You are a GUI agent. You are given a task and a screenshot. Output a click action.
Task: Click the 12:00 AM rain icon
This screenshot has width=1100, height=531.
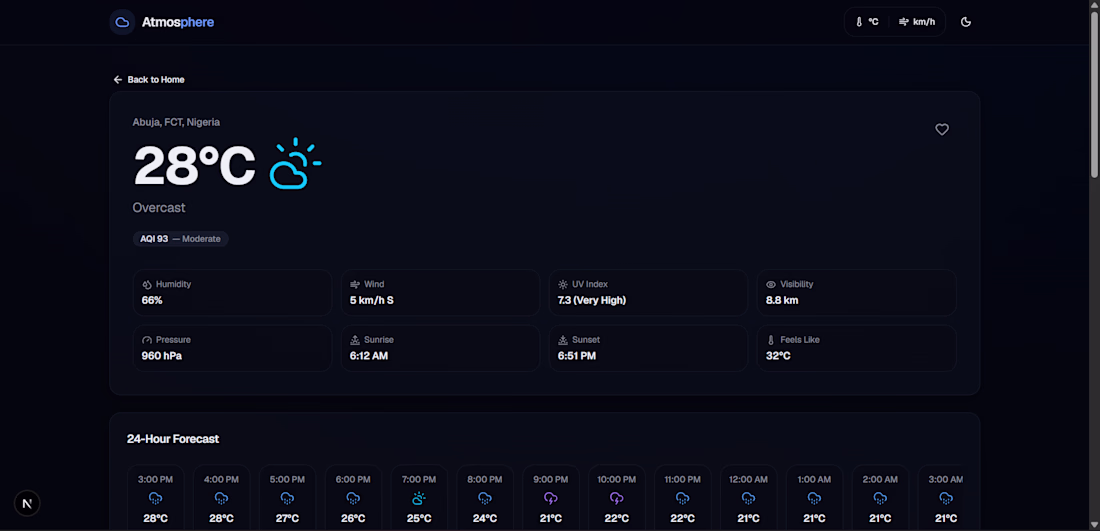pos(749,499)
